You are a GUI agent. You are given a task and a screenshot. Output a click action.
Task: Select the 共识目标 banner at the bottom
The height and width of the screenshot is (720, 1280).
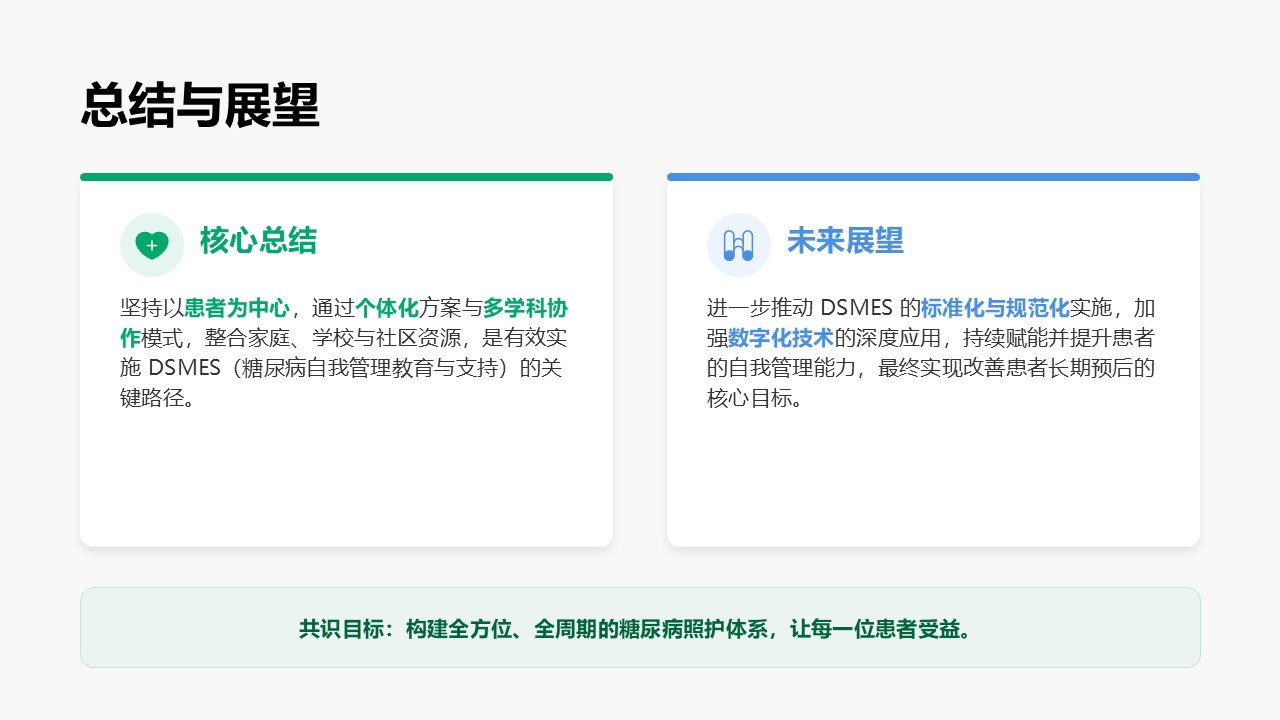pos(640,628)
